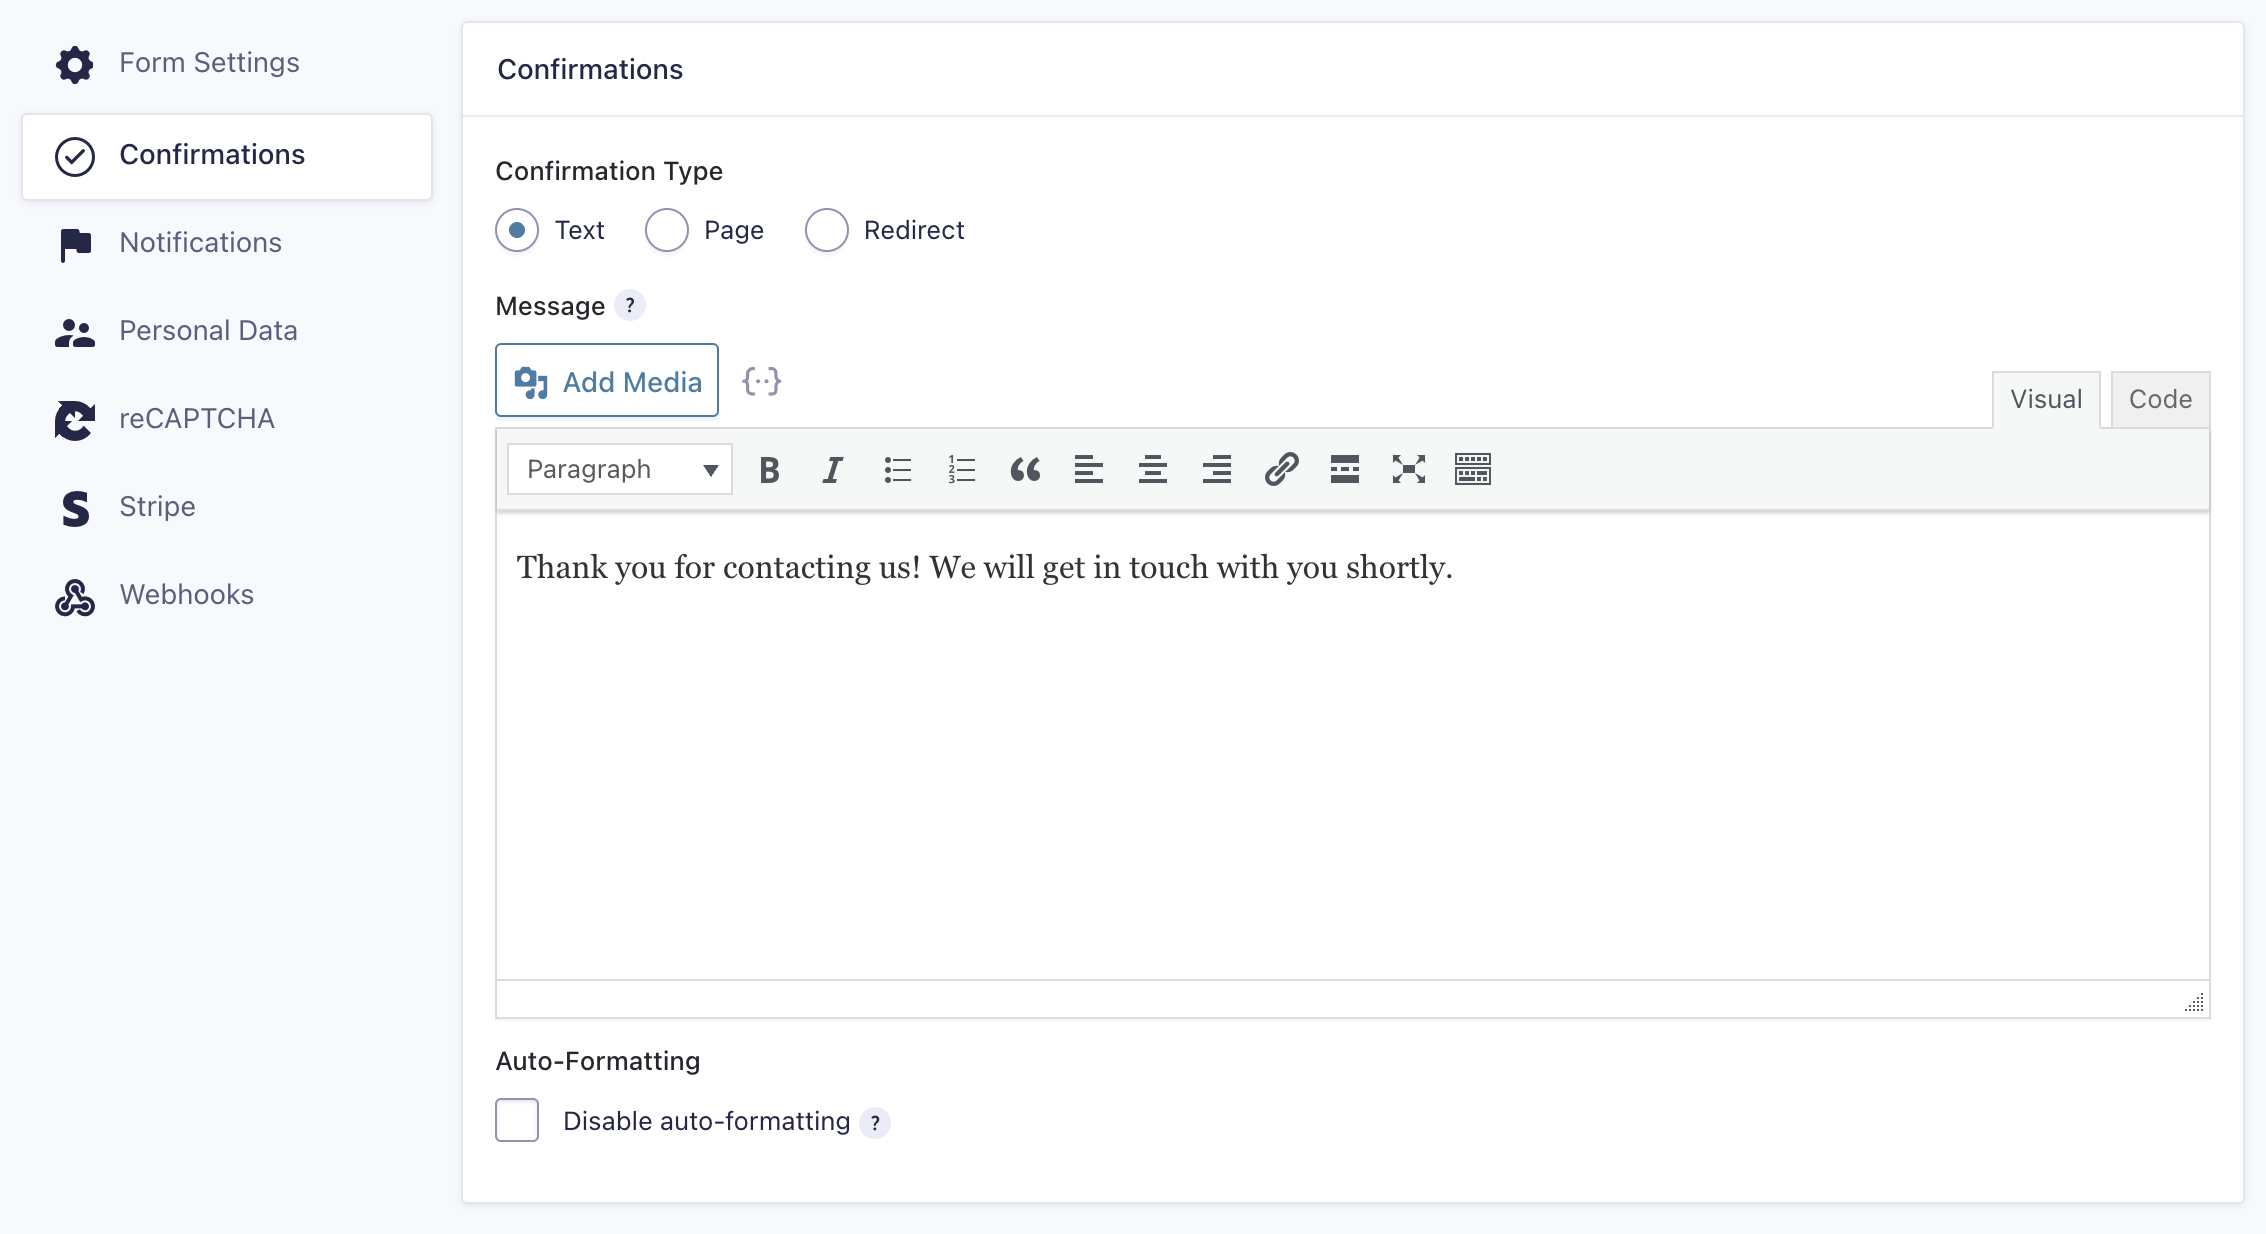Select the Page confirmation type
Image resolution: width=2266 pixels, height=1234 pixels.
(x=667, y=230)
